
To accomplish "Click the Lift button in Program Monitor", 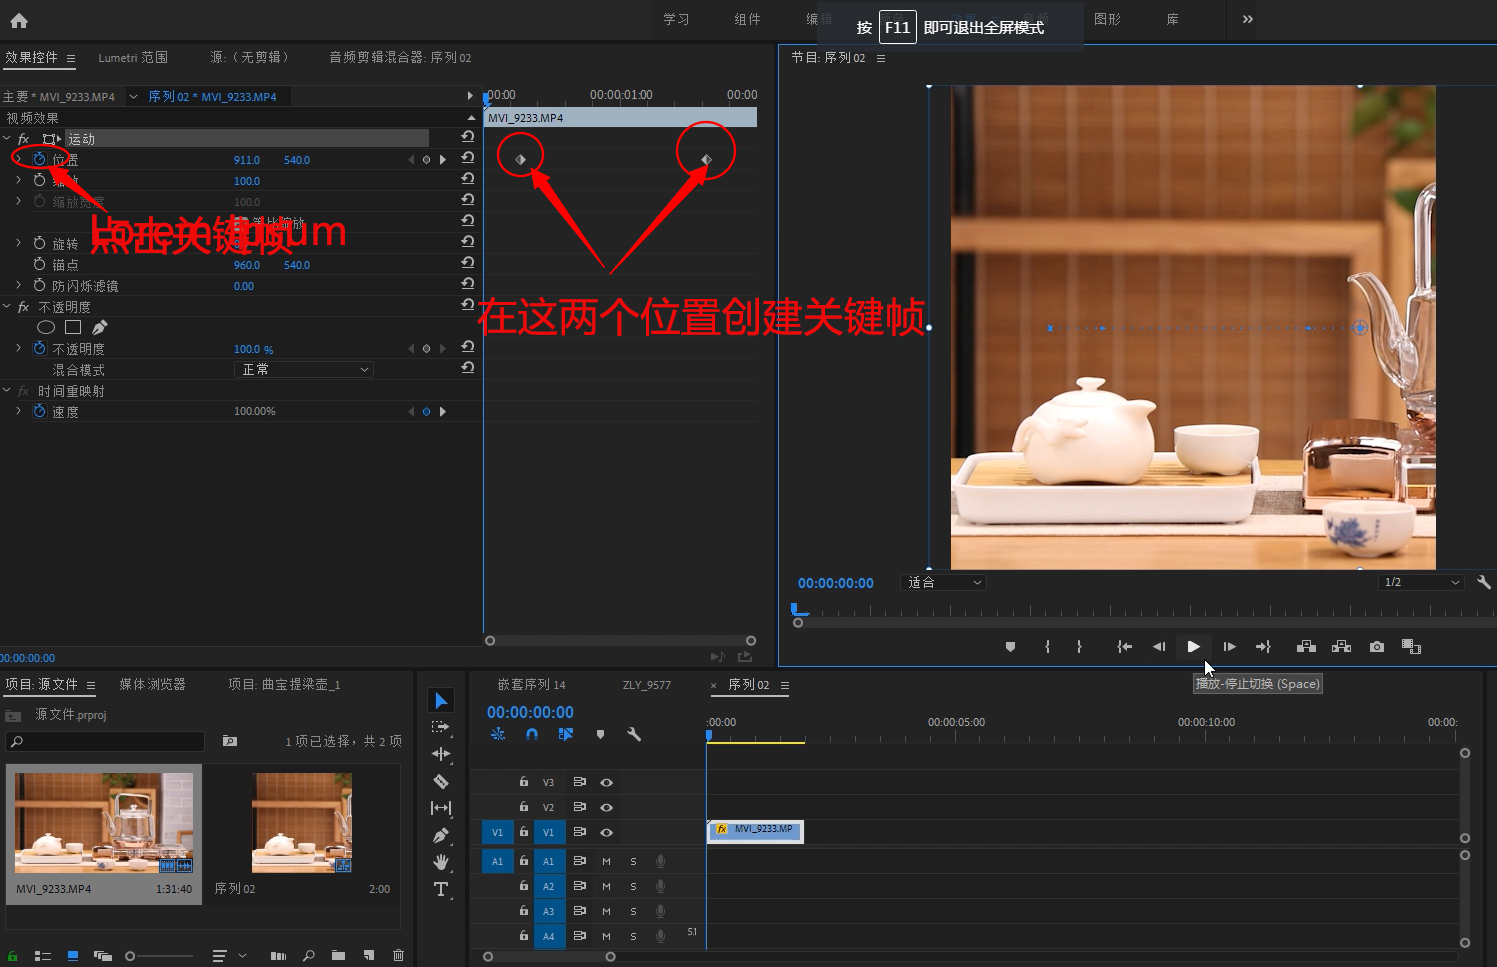I will point(1306,647).
